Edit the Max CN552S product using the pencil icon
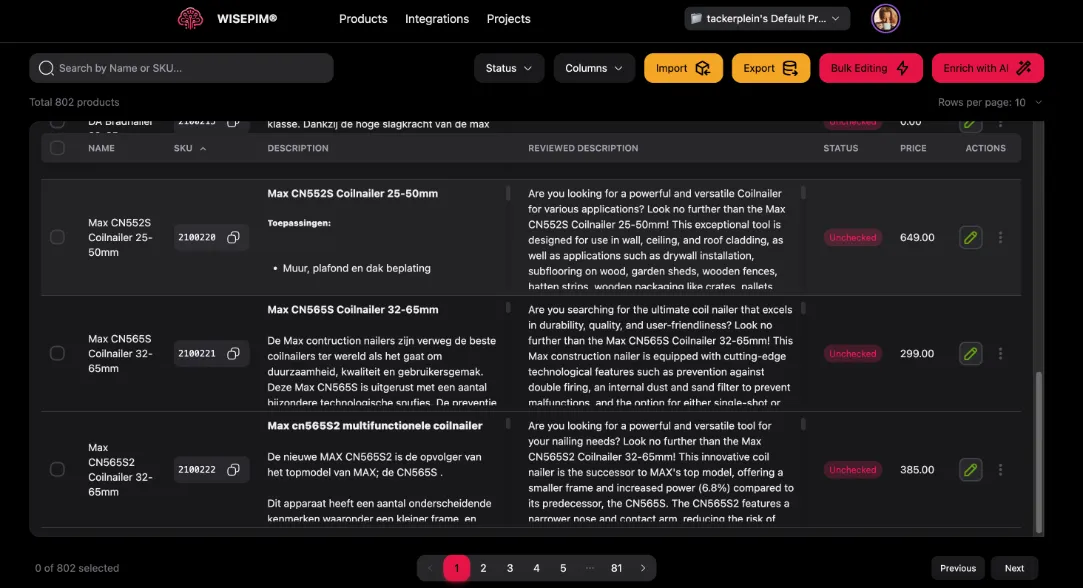Screen dimensions: 1083x588 (x=969, y=237)
